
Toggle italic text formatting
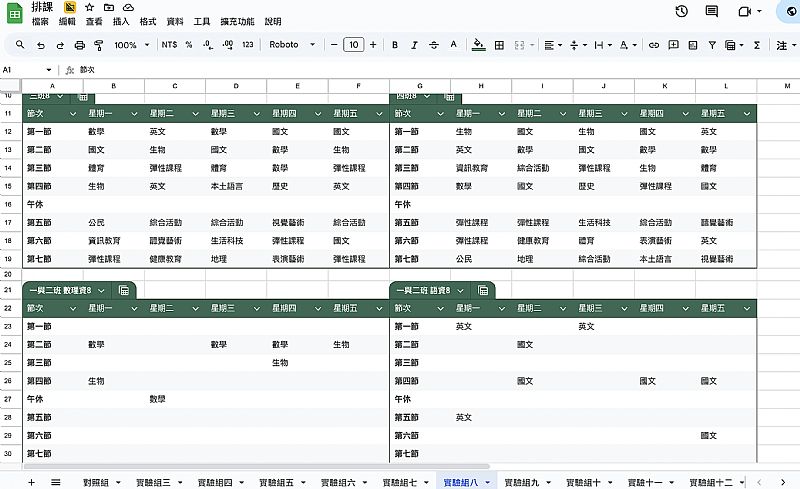point(413,45)
